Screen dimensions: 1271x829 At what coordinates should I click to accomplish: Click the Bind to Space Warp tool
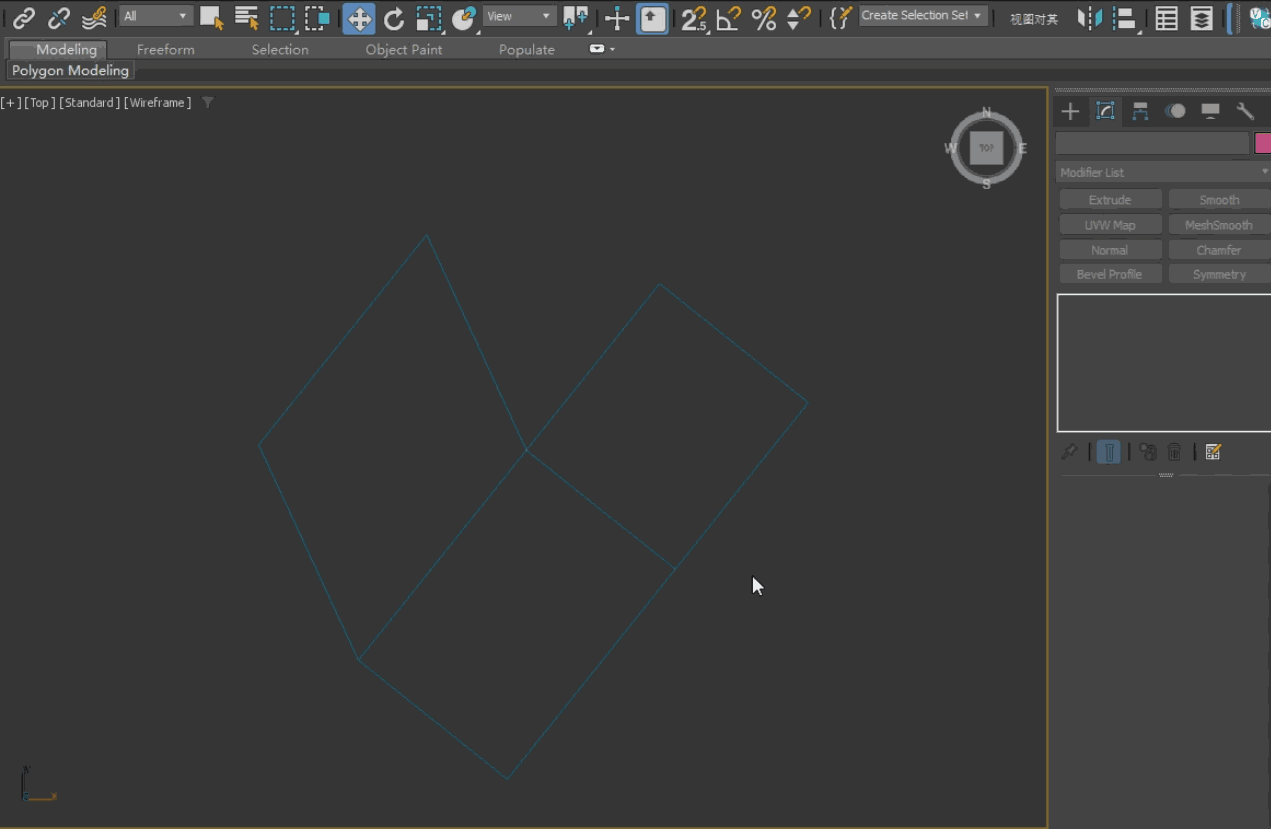(x=94, y=17)
